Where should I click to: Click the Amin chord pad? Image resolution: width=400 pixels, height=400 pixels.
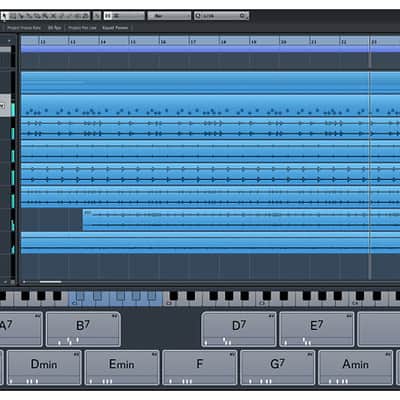tap(355, 367)
